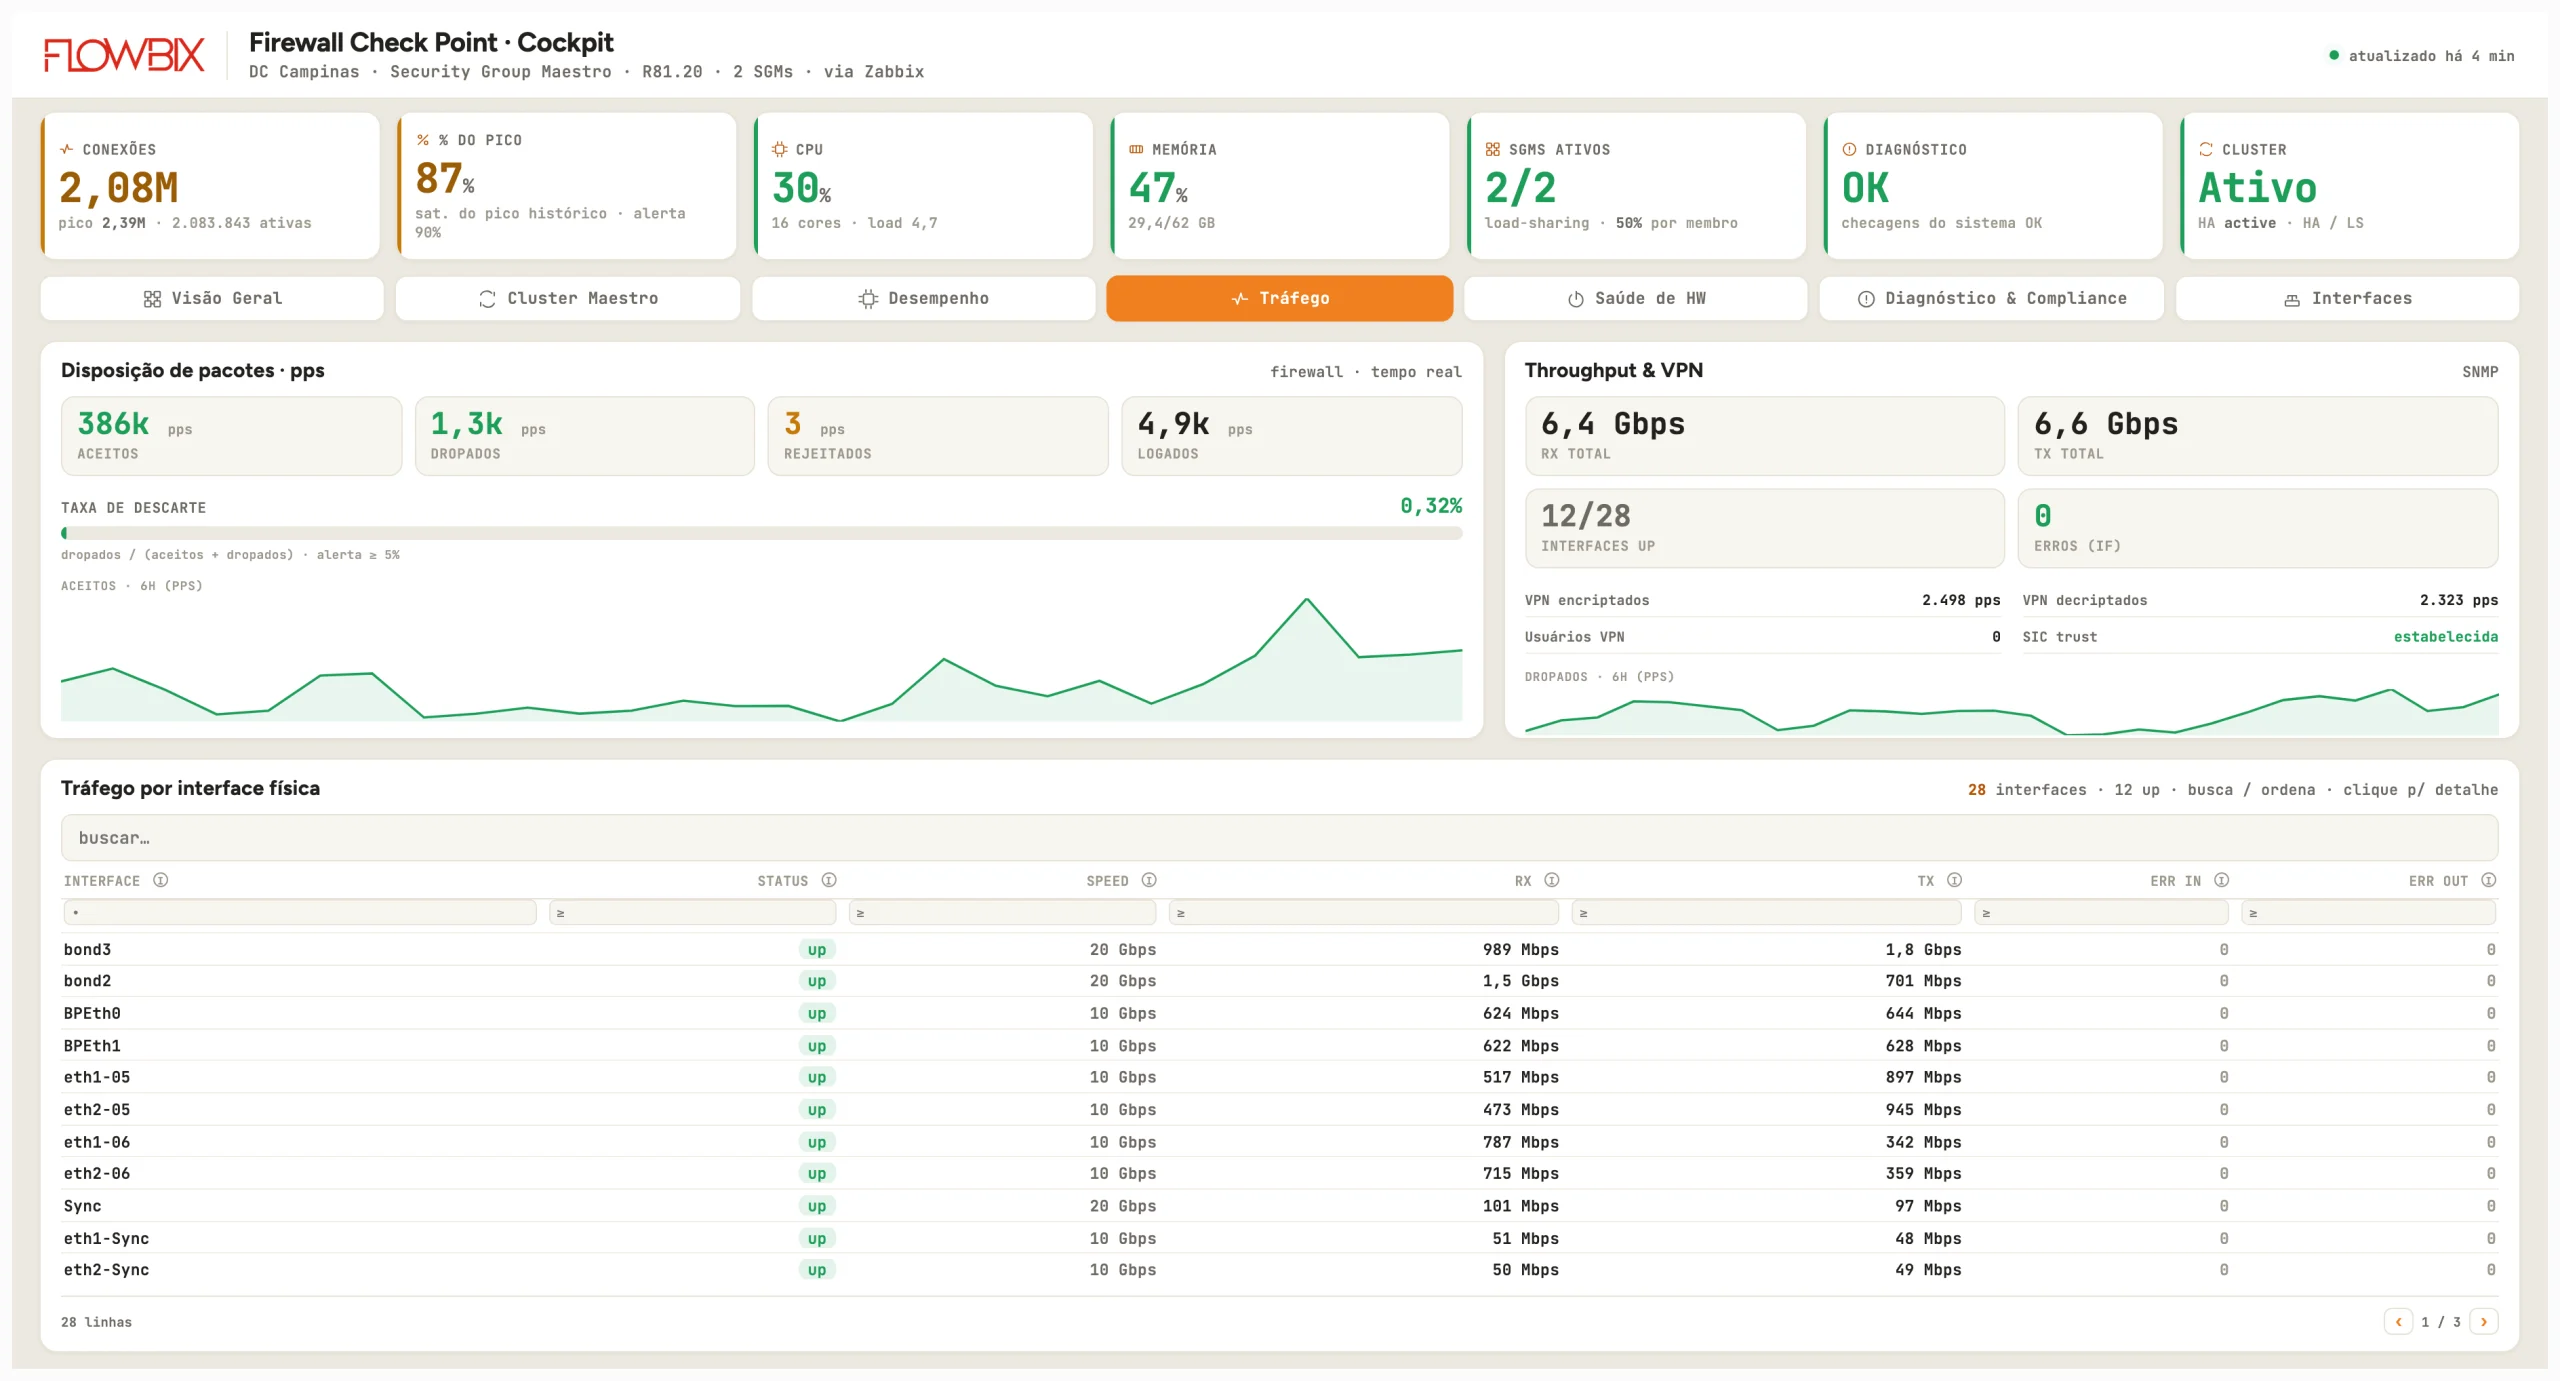Open the Saúde de HW tab
The width and height of the screenshot is (2560, 1381).
[1636, 298]
